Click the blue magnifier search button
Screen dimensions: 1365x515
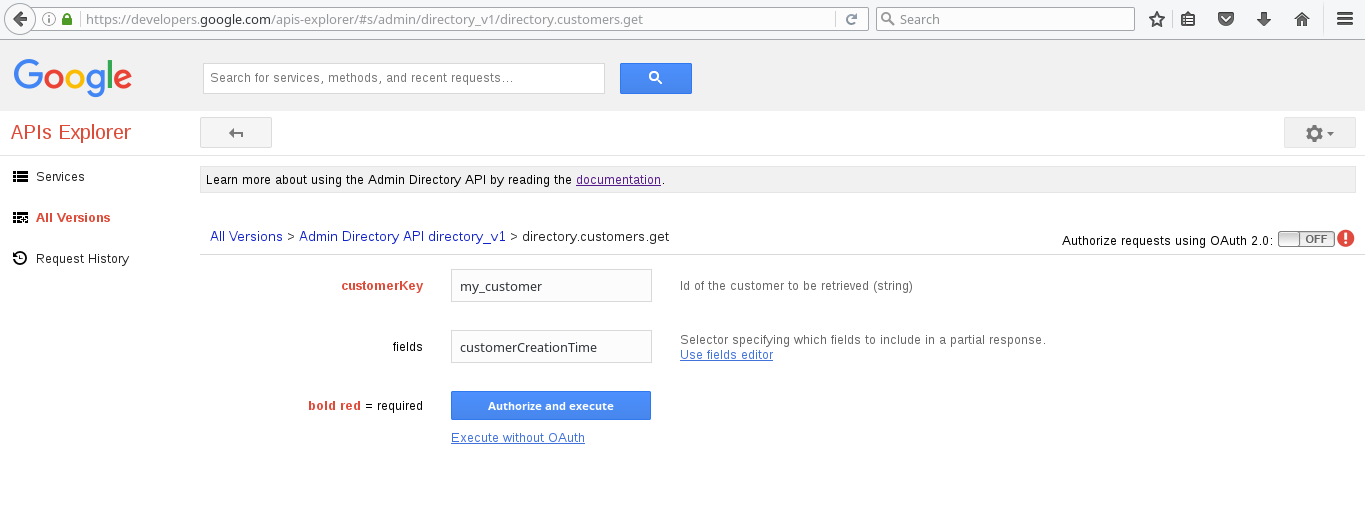click(656, 78)
